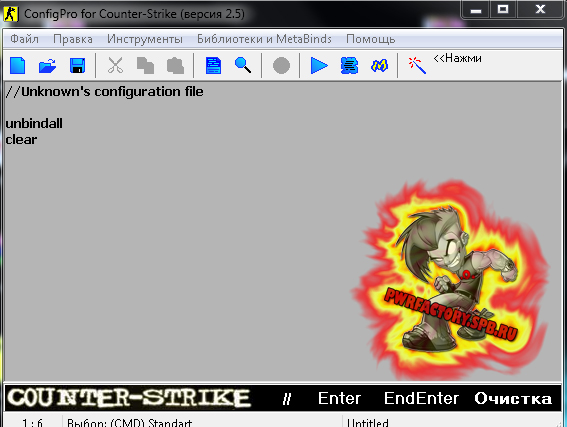Screen dimensions: 567x427
Task: Click the //Unknown's configuration file comment
Action: click(105, 92)
